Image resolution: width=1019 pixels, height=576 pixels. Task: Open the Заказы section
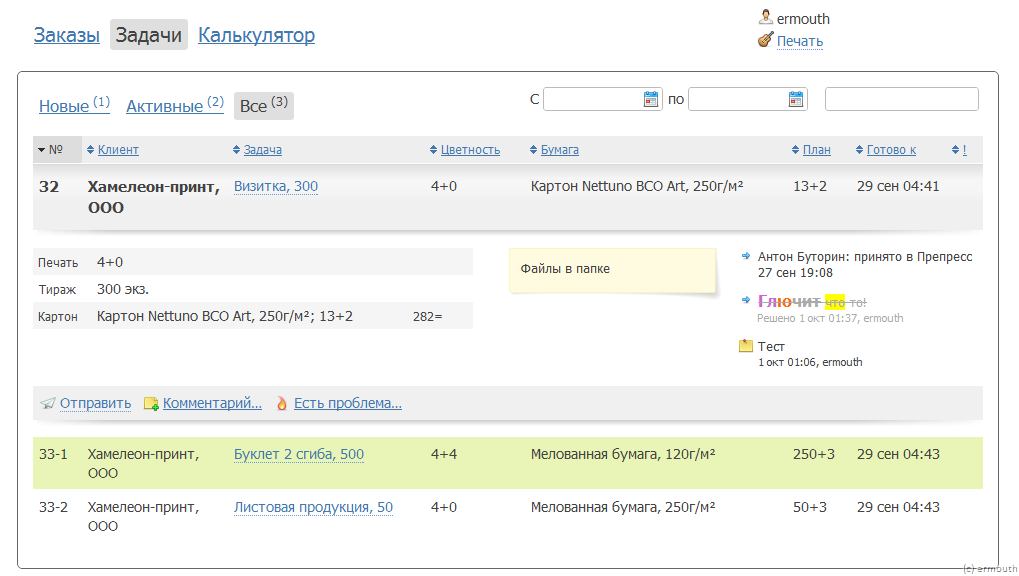[x=67, y=35]
